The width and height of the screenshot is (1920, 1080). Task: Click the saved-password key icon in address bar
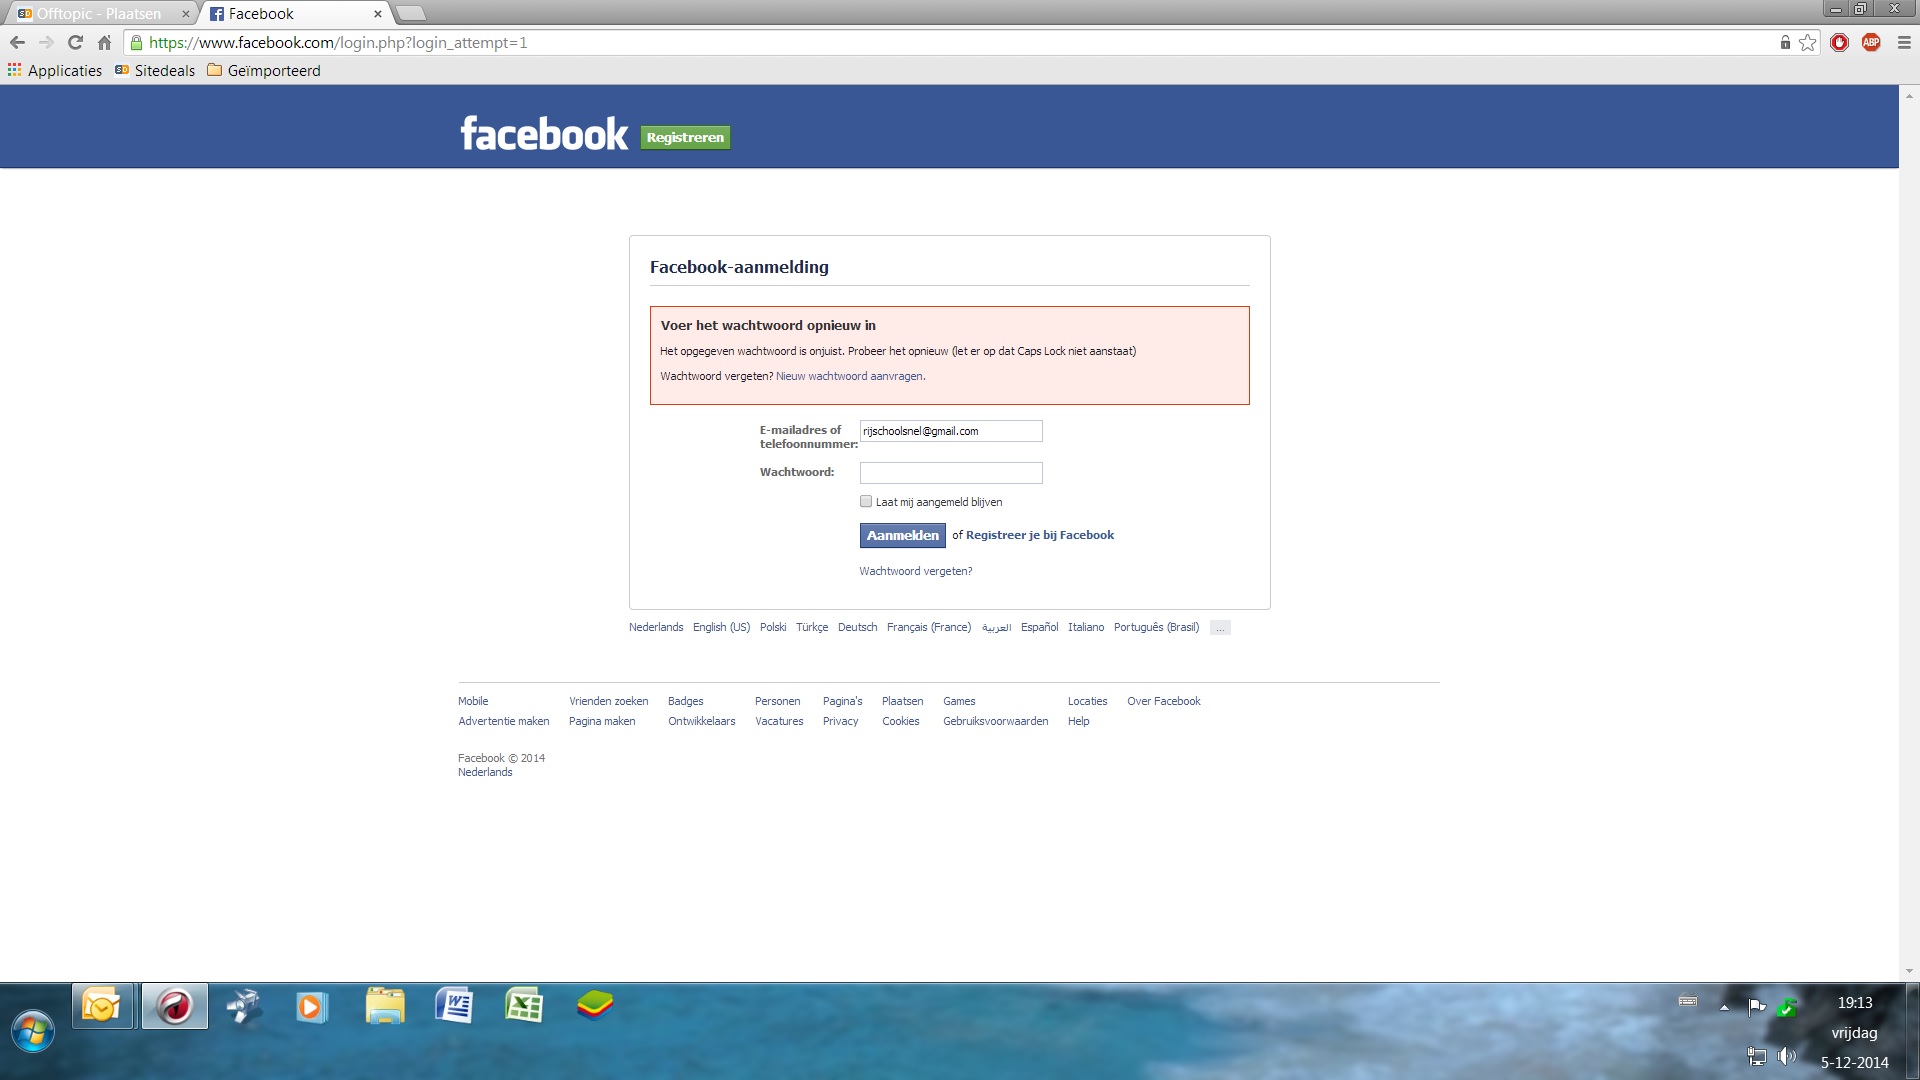pos(1785,43)
